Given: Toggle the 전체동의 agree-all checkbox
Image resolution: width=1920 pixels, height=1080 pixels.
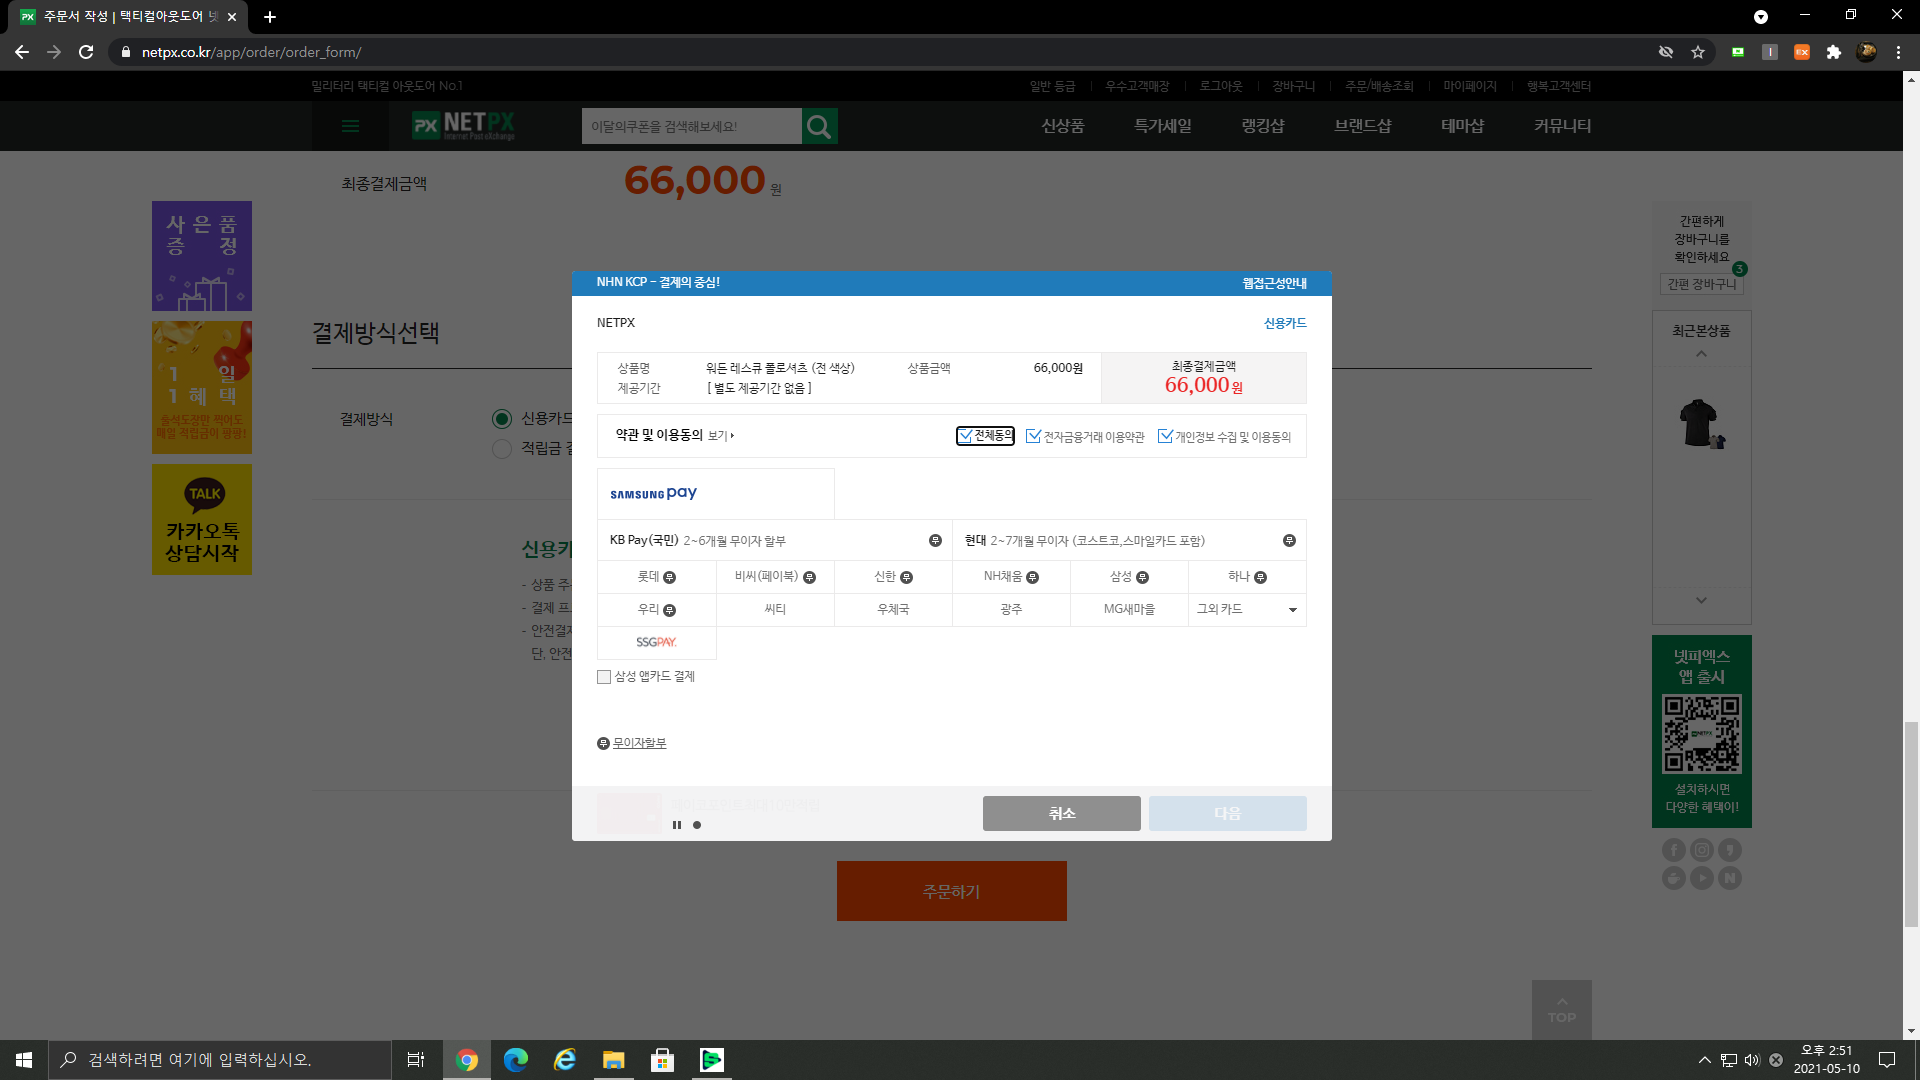Looking at the screenshot, I should point(965,436).
